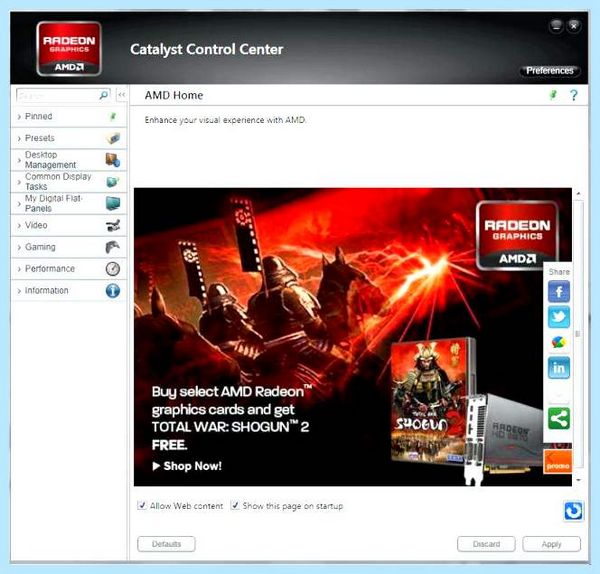Click the search magnifier icon

[x=103, y=95]
